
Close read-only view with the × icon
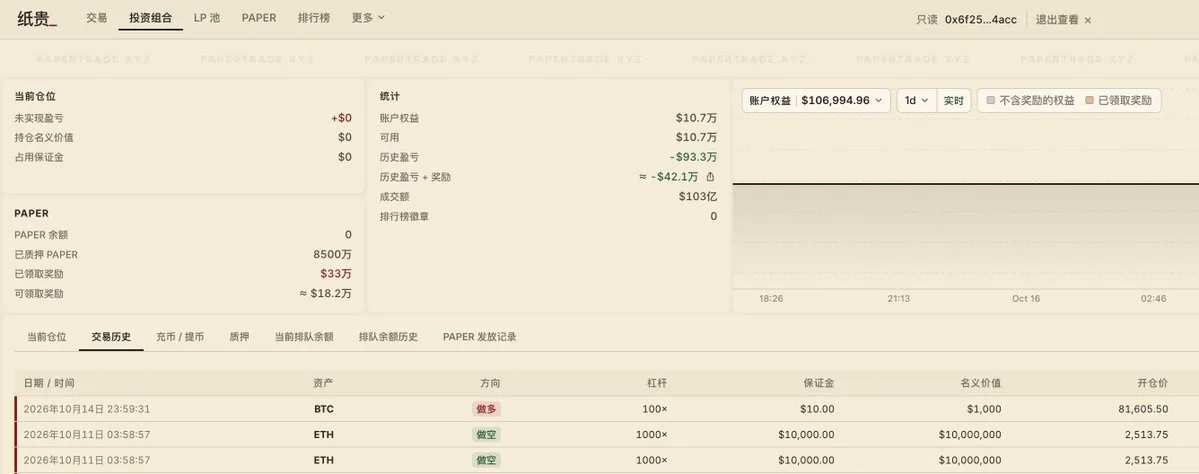tap(1088, 20)
